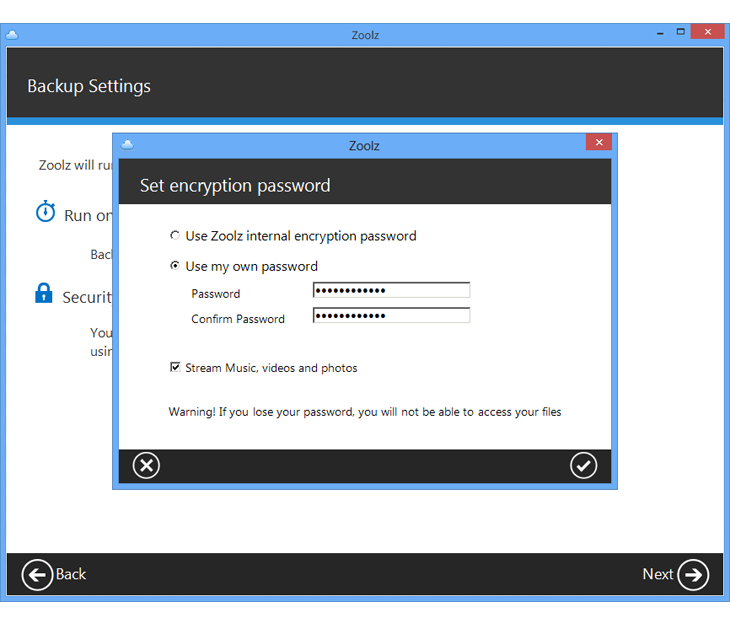This screenshot has width=730, height=625.
Task: Click the Zoolz cloud icon in the main window title bar
Action: [12, 34]
